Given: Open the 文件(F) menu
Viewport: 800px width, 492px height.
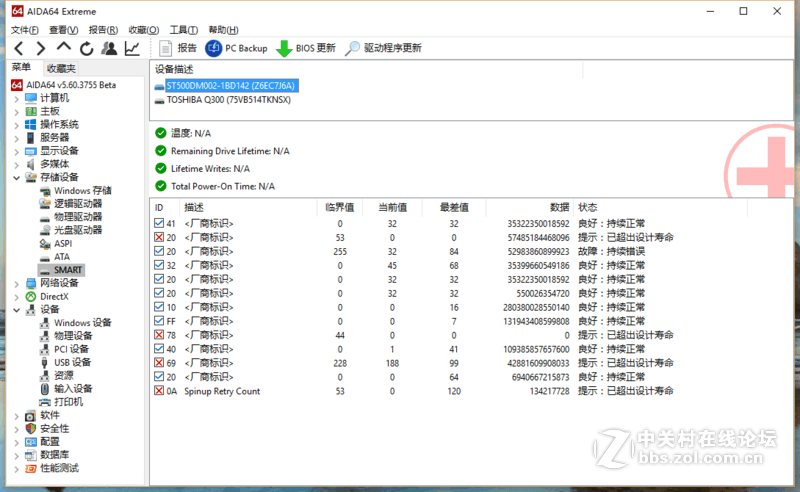Looking at the screenshot, I should (24, 30).
